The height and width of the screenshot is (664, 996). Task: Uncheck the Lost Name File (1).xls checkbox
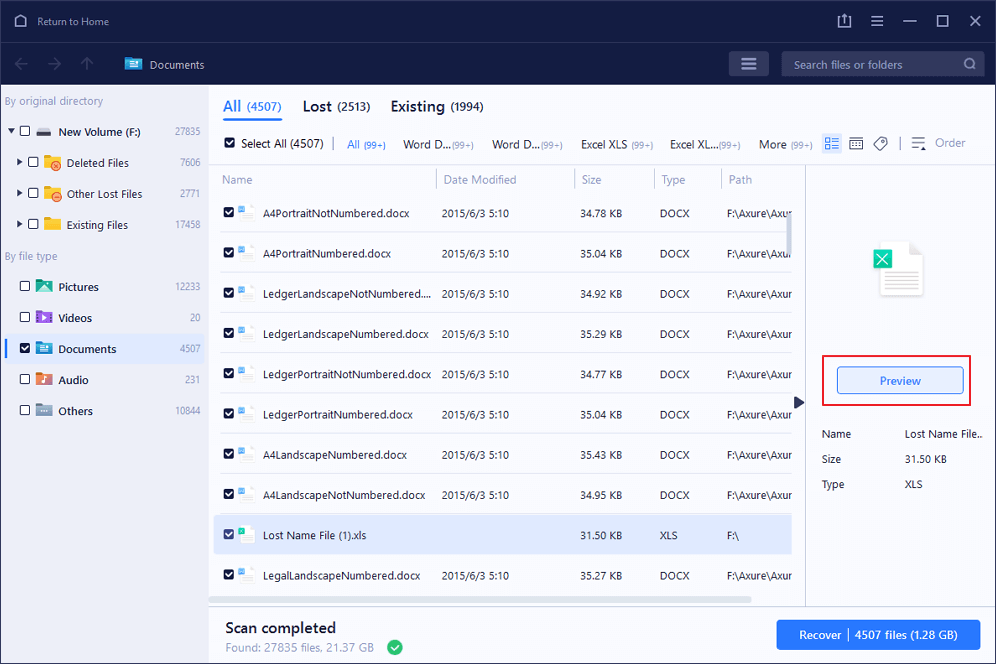coord(229,535)
